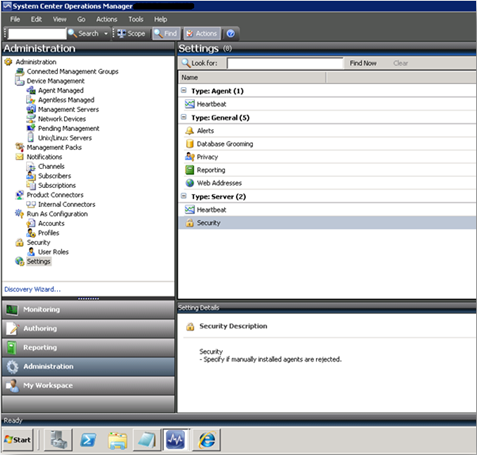This screenshot has height=455, width=477.
Task: Open the Discovery Wizard link
Action: (32, 289)
